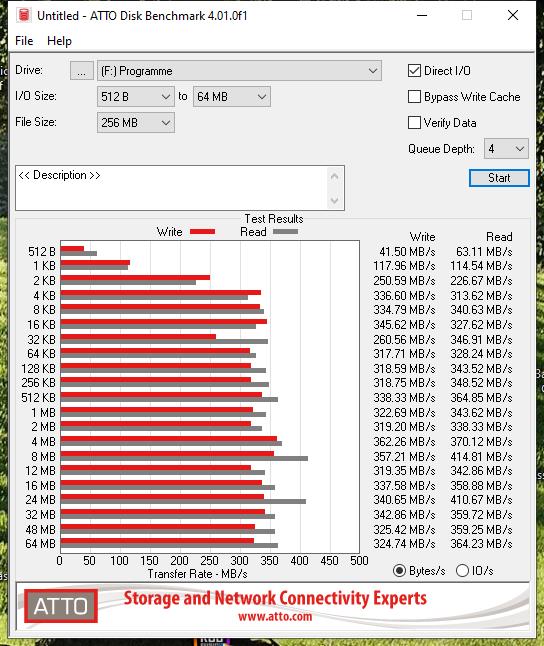
Task: Minimize the ATTO Disk Benchmark window
Action: [x=422, y=15]
